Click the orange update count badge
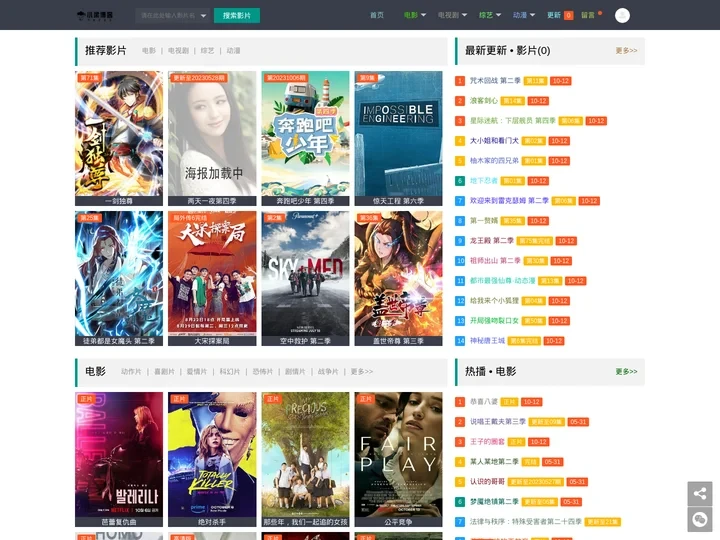This screenshot has width=720, height=540. tap(568, 15)
